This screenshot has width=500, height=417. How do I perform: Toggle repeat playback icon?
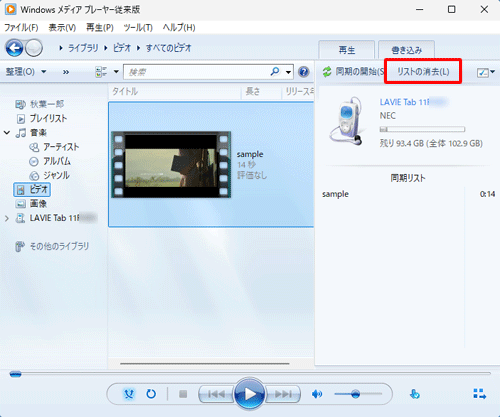151,394
